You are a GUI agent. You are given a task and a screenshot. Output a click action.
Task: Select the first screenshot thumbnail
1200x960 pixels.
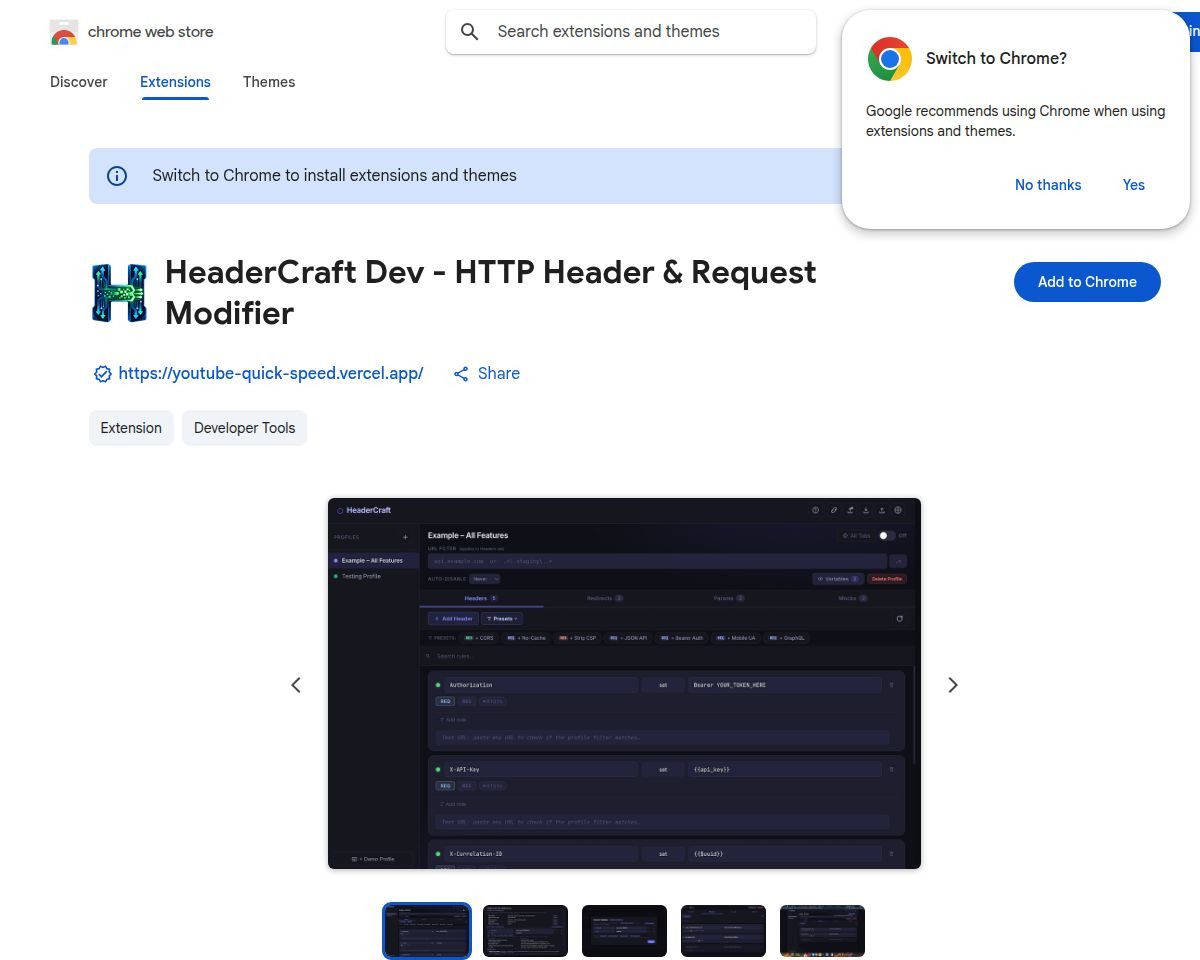click(x=427, y=931)
